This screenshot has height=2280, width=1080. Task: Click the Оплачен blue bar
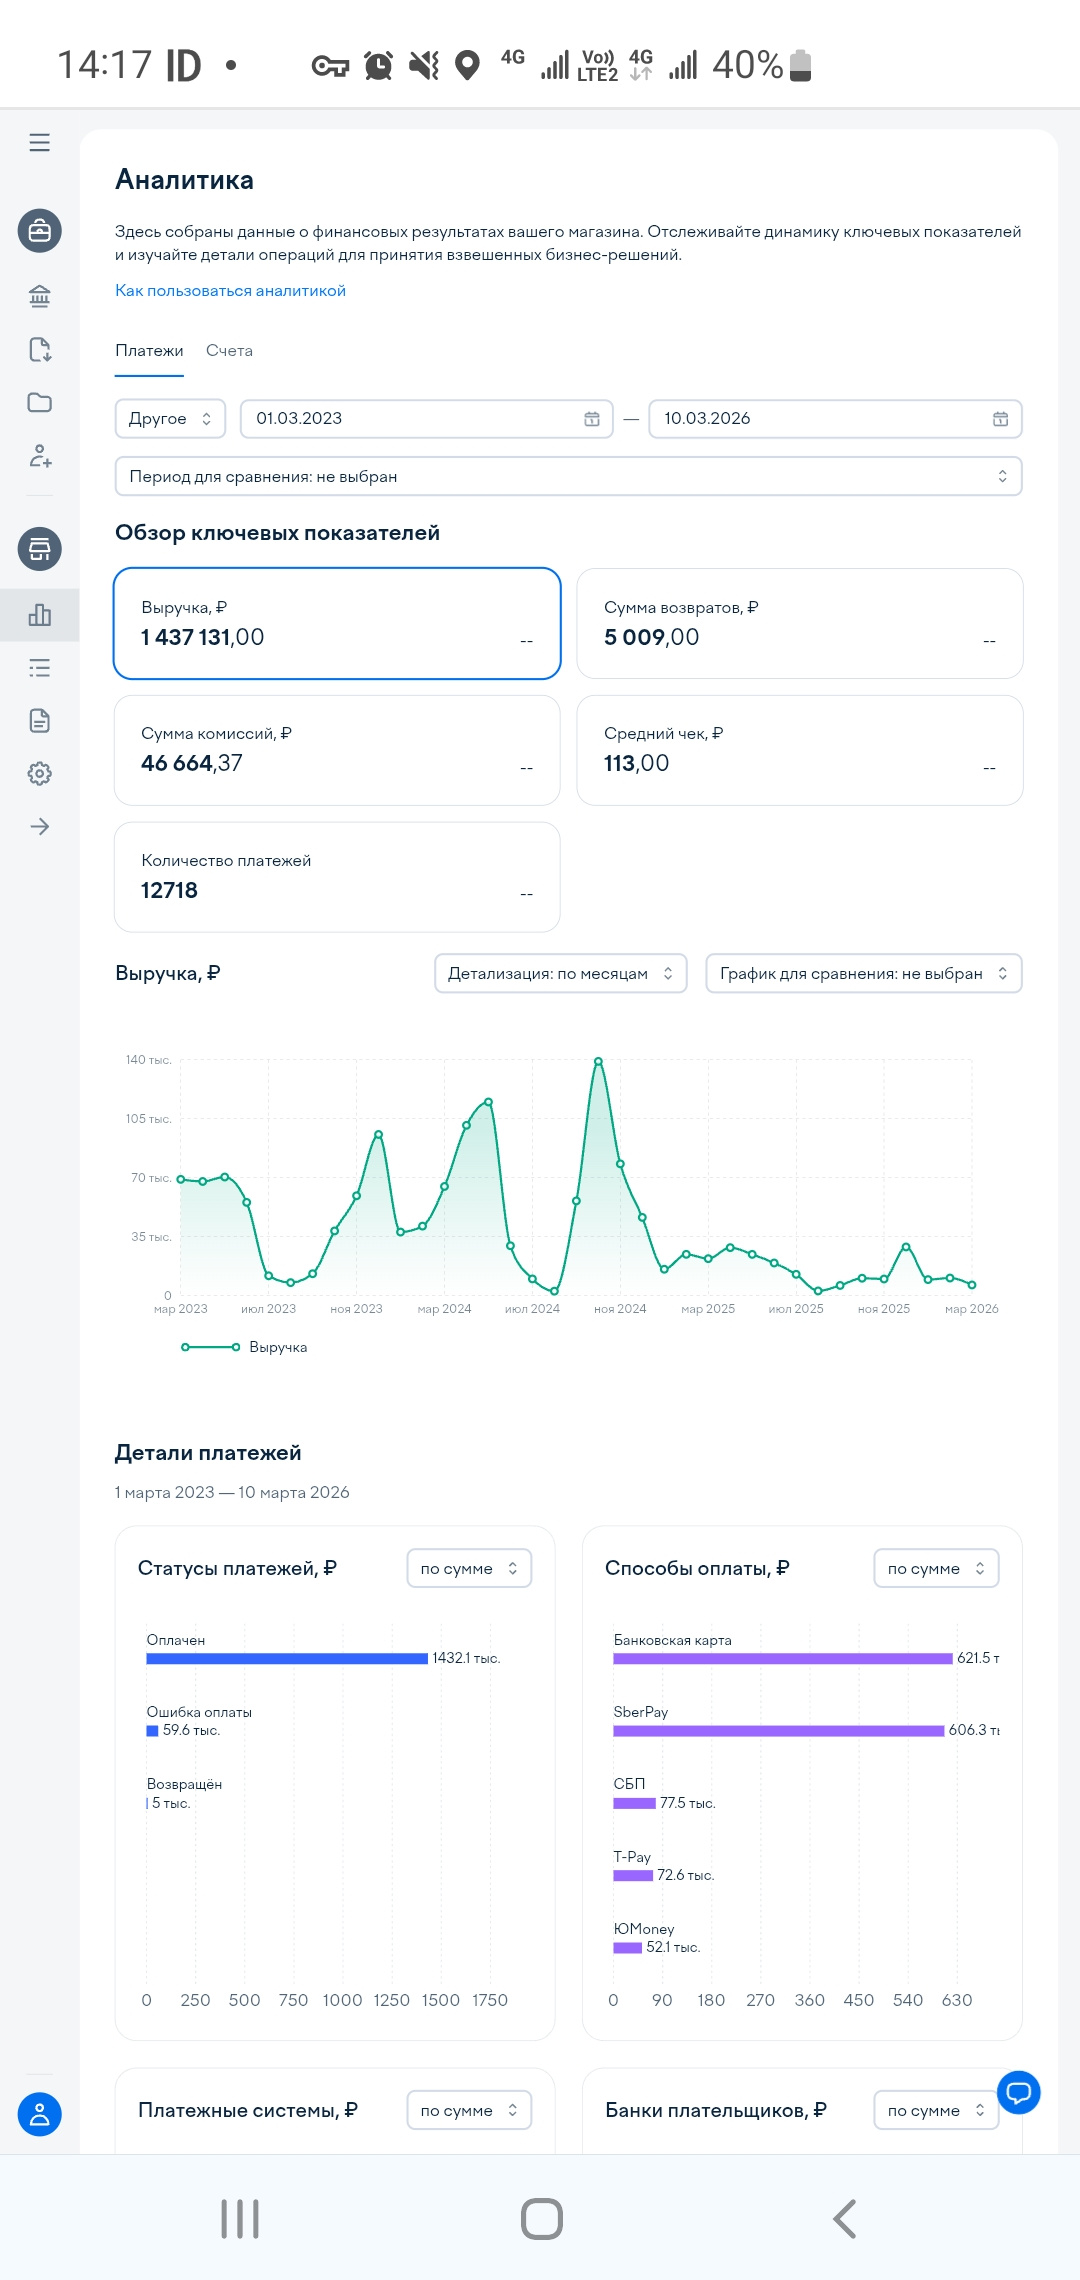[287, 1658]
